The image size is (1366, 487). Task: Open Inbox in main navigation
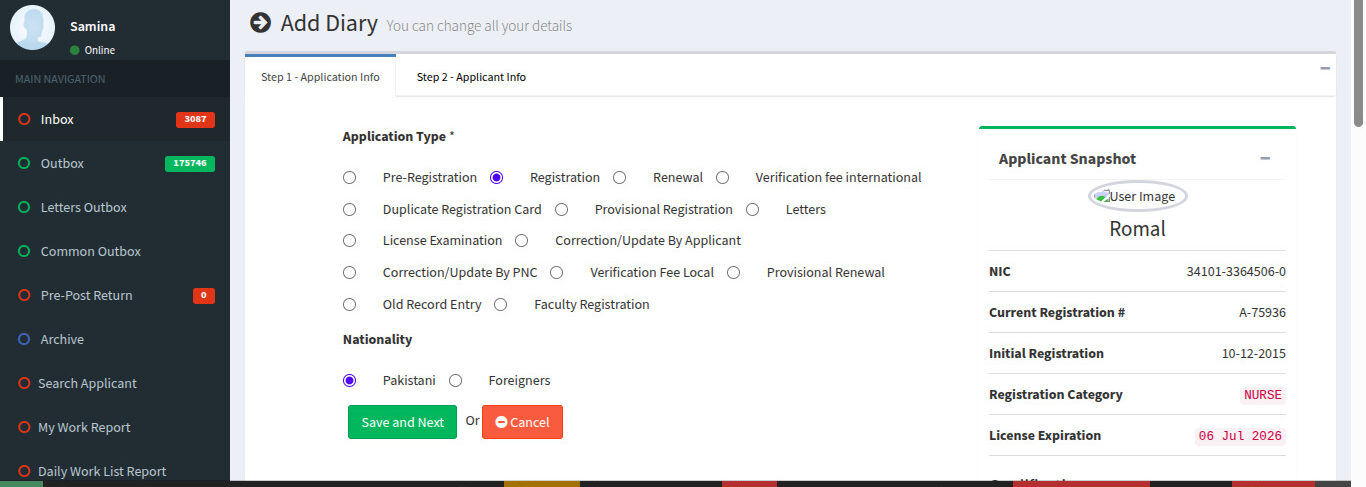(115, 119)
